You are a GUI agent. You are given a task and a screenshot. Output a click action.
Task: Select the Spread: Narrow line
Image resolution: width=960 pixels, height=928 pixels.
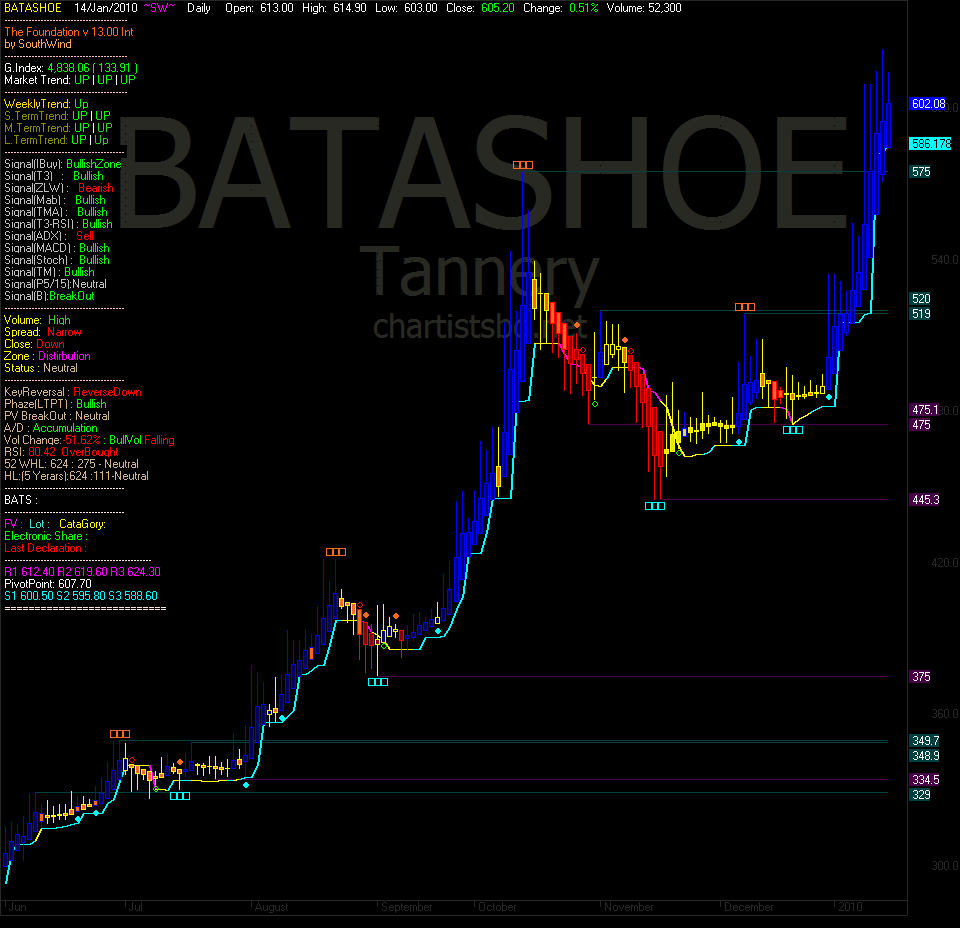tap(43, 332)
